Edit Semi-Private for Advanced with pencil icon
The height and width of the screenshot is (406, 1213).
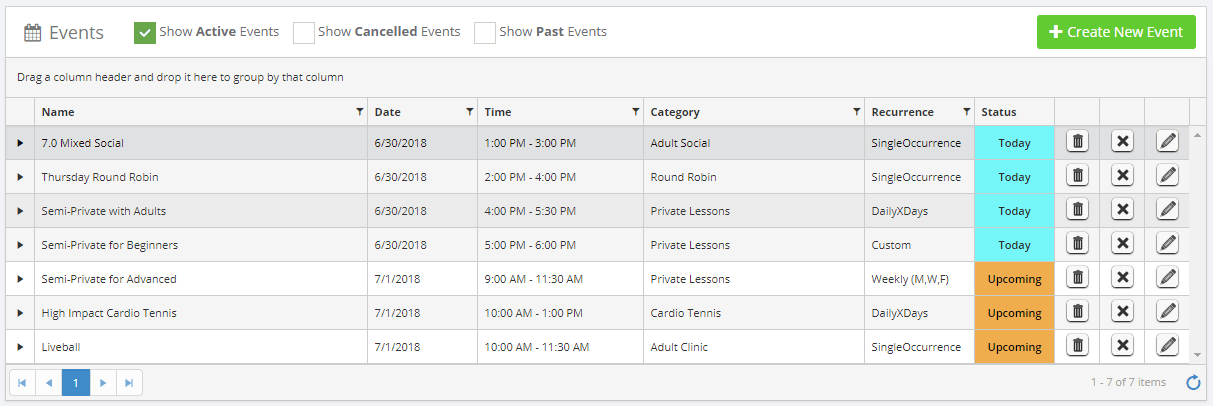click(1167, 278)
